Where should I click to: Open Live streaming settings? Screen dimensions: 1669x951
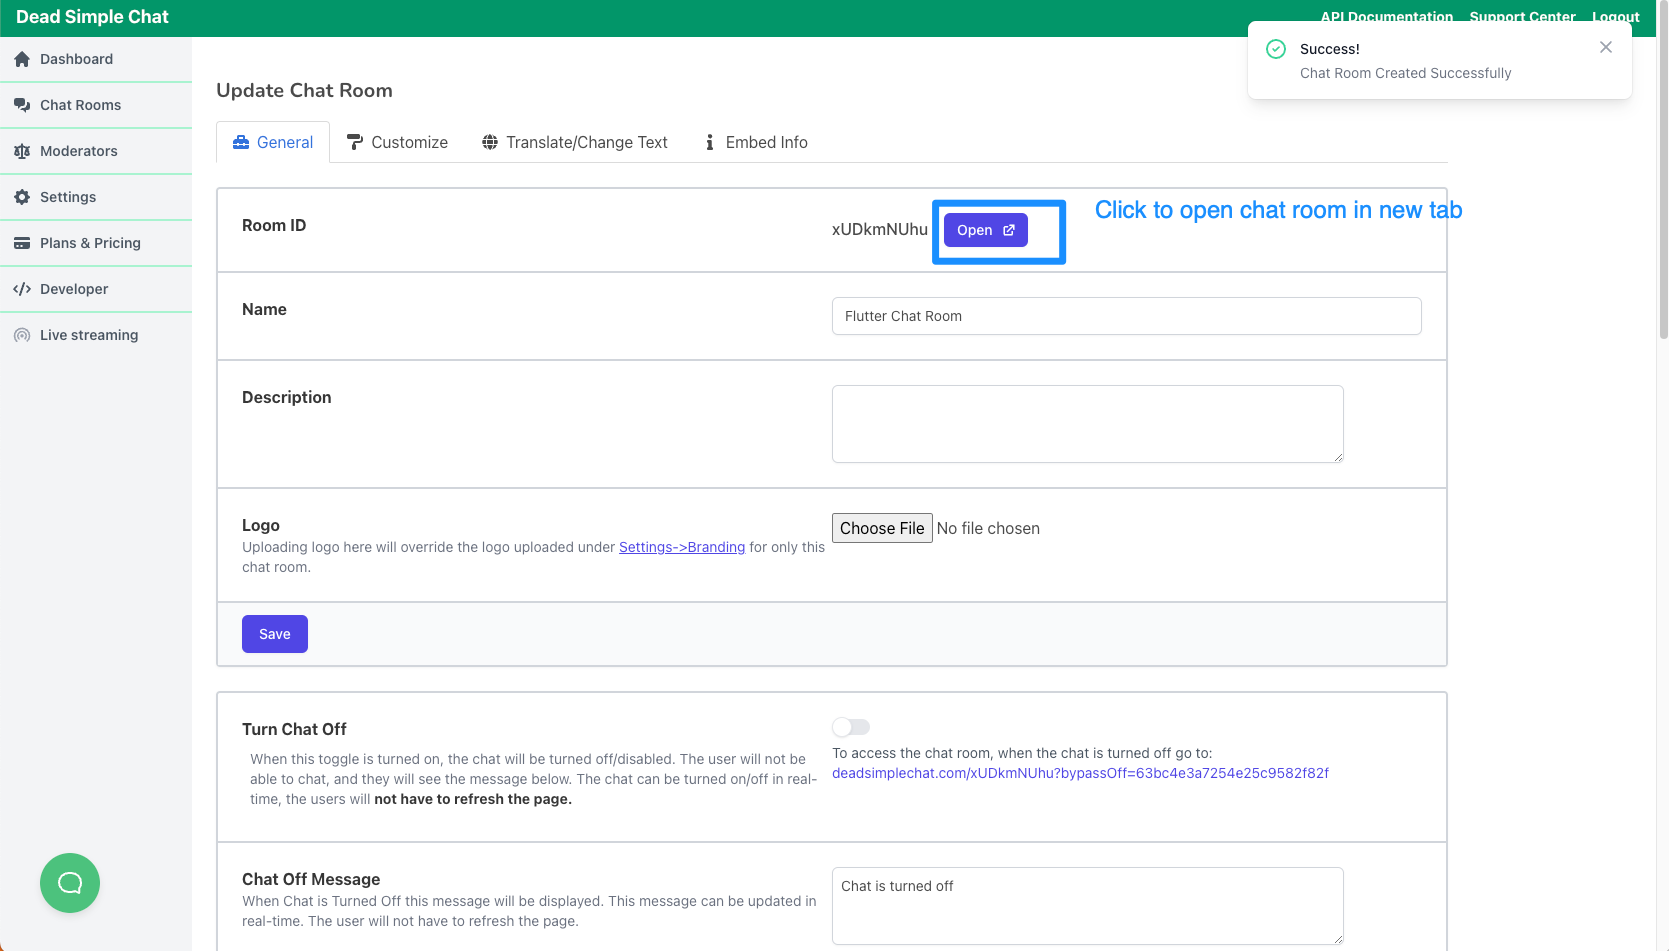point(88,334)
